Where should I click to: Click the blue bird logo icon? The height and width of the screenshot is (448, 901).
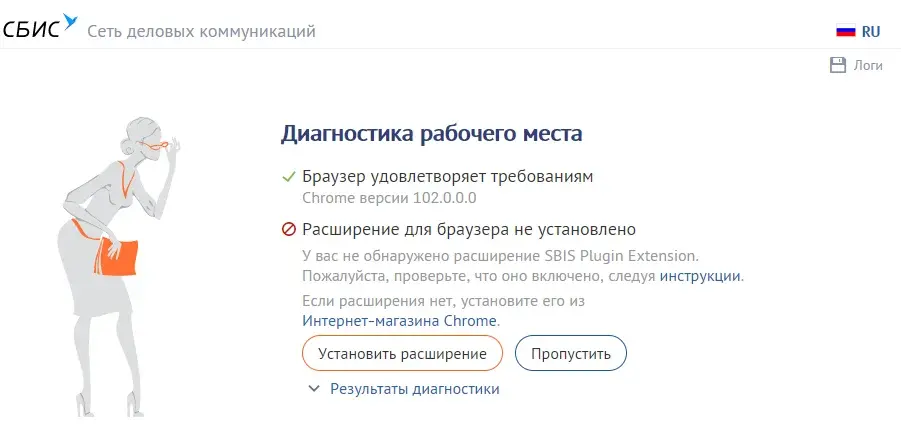tap(70, 21)
